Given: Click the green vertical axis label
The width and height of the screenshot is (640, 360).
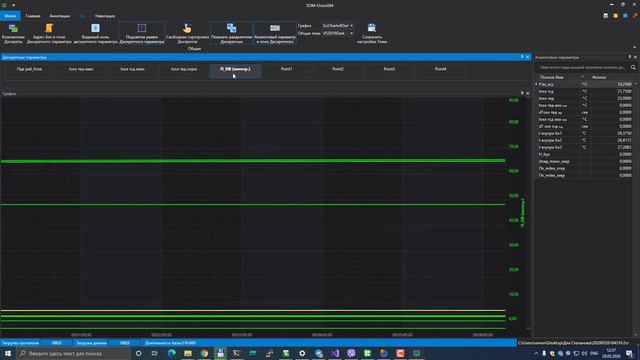Looking at the screenshot, I should point(523,213).
